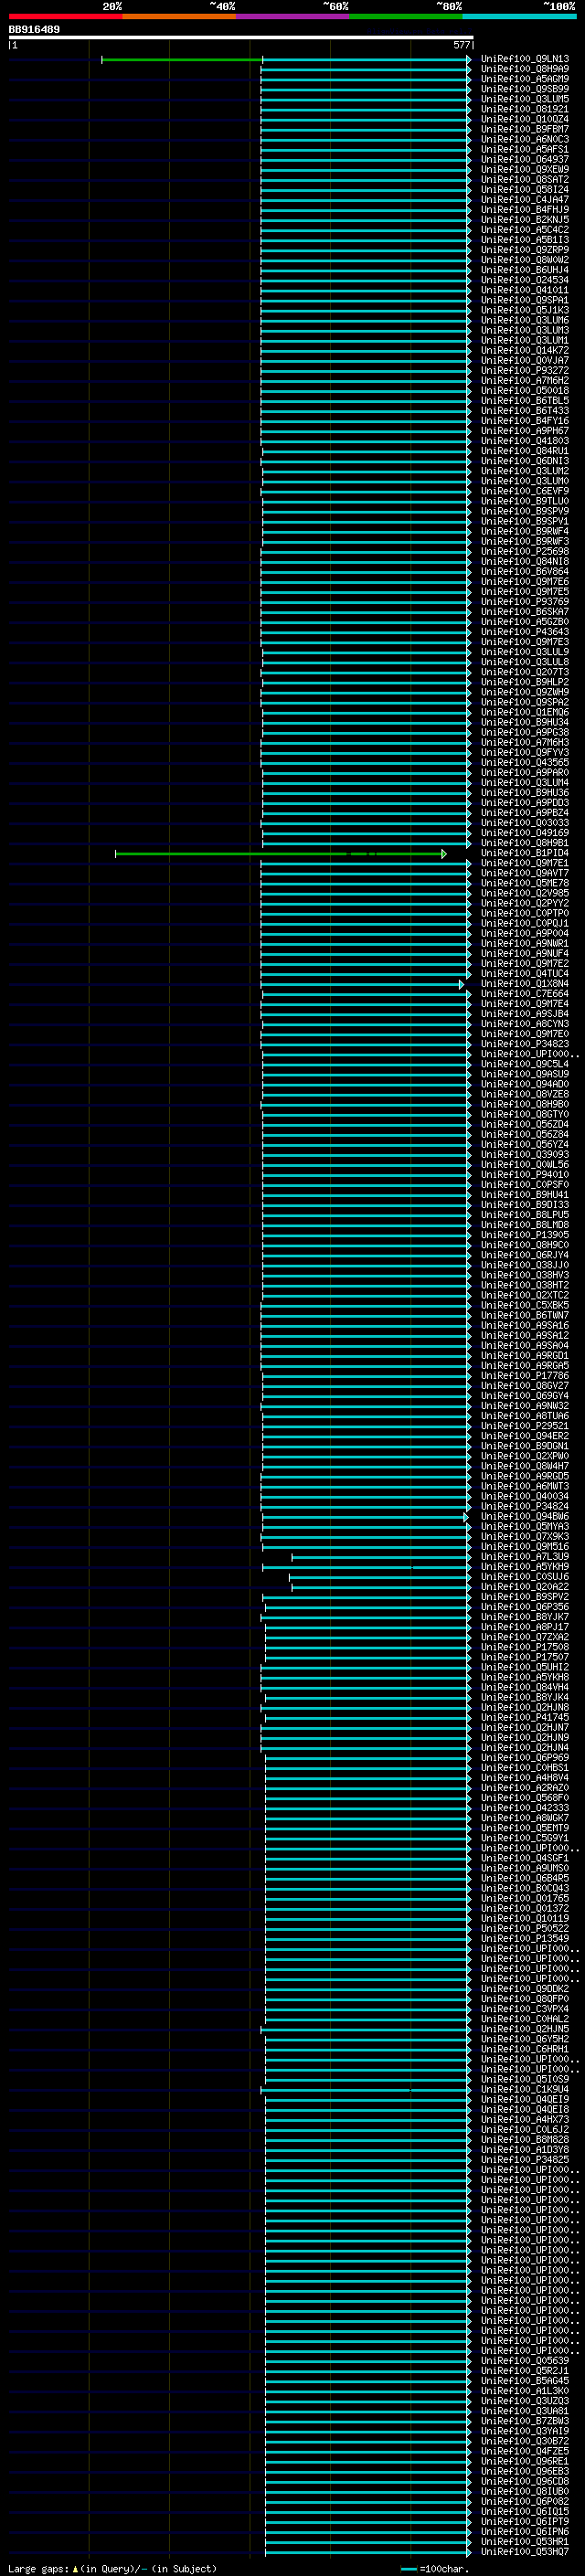
Task: Select label UniRef100_A1L3K0
Action: (525, 2390)
